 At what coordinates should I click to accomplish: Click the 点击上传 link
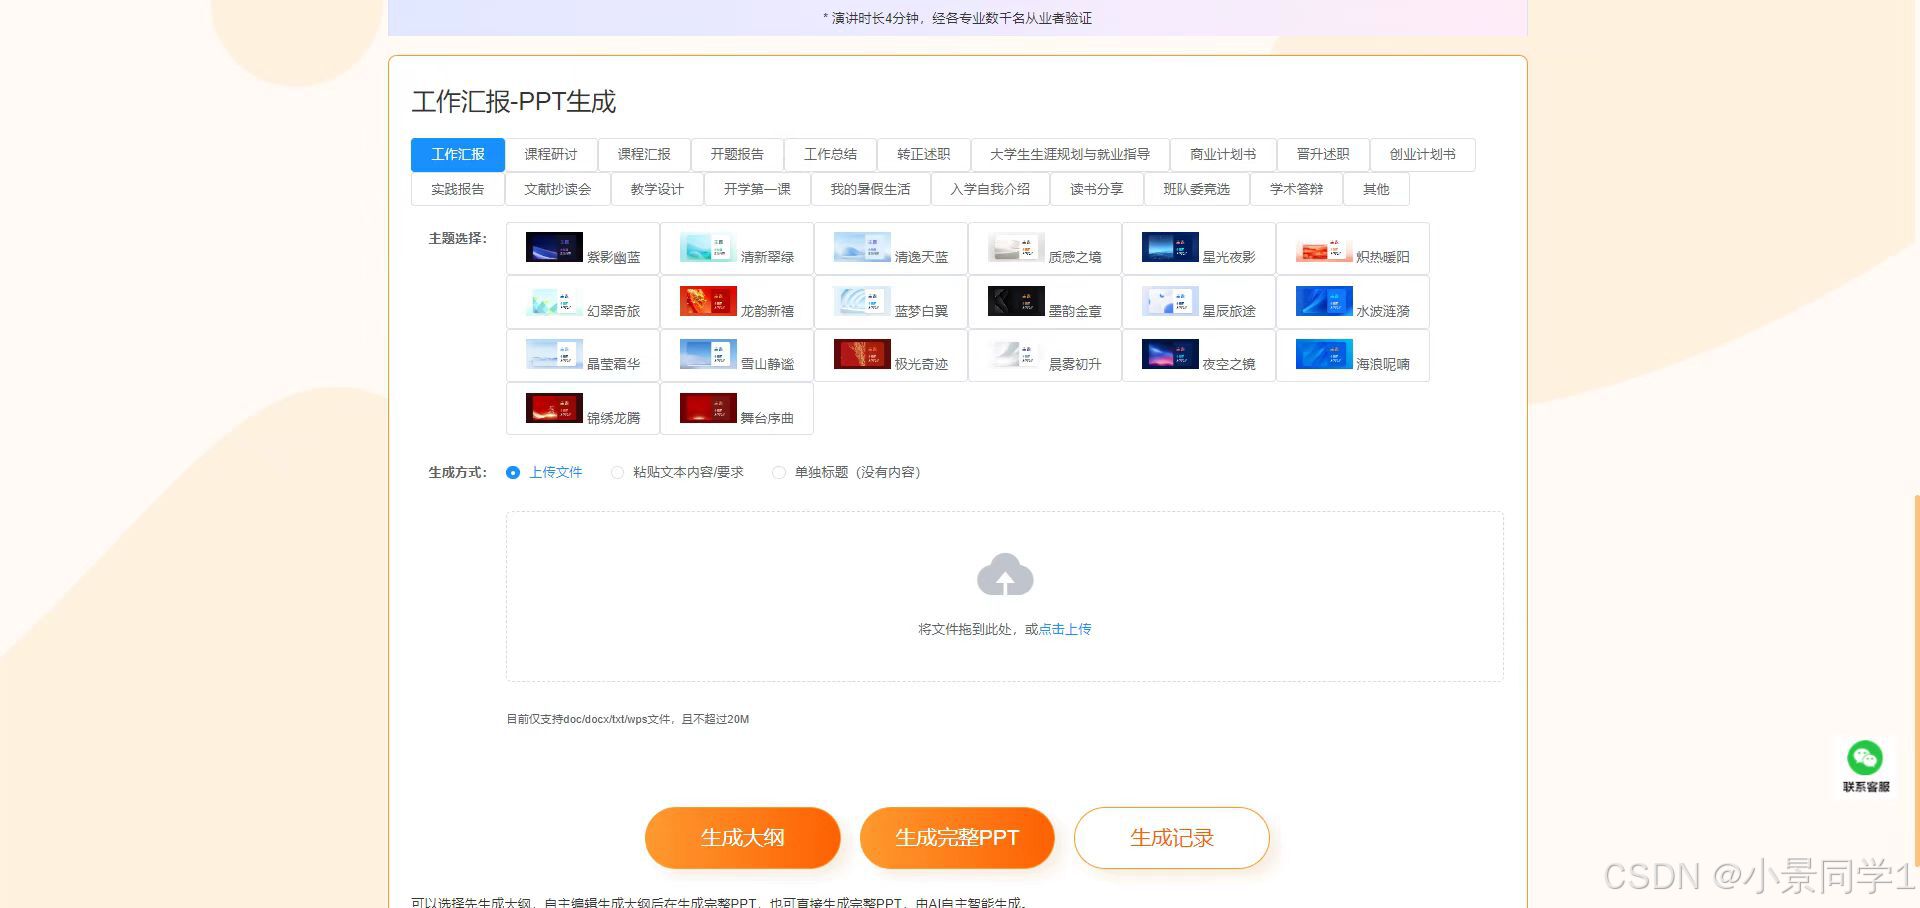(x=1065, y=629)
